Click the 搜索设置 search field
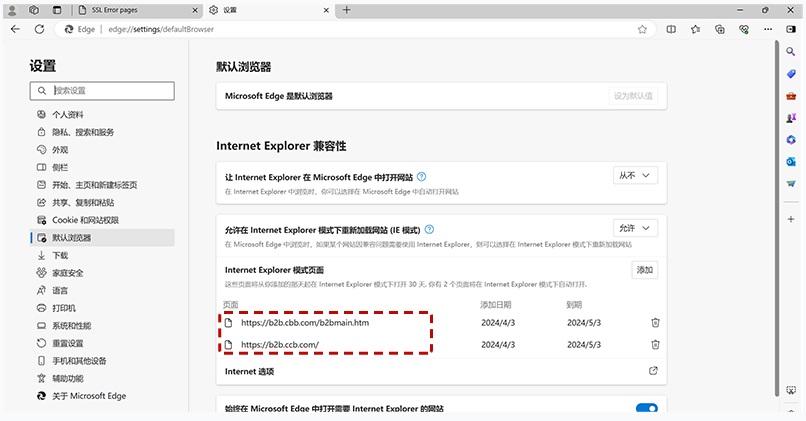806x421 pixels. click(x=102, y=90)
